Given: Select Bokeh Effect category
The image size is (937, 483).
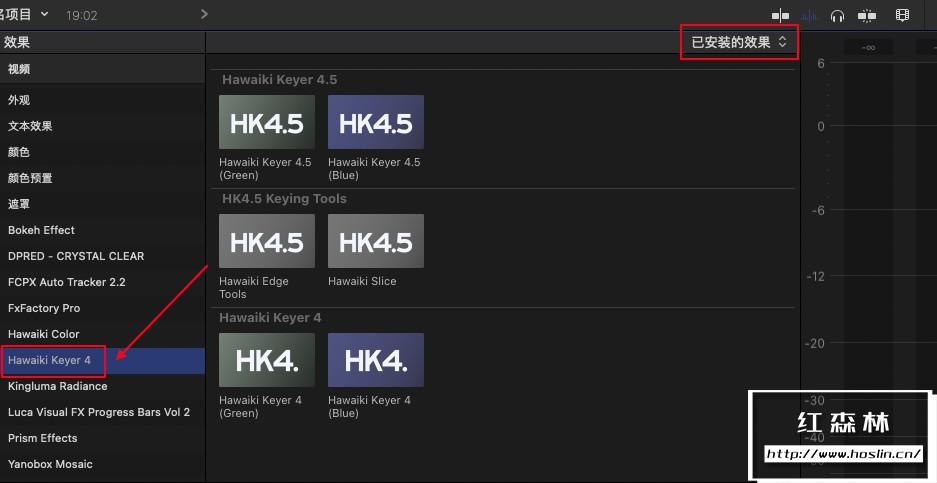Looking at the screenshot, I should (102, 230).
